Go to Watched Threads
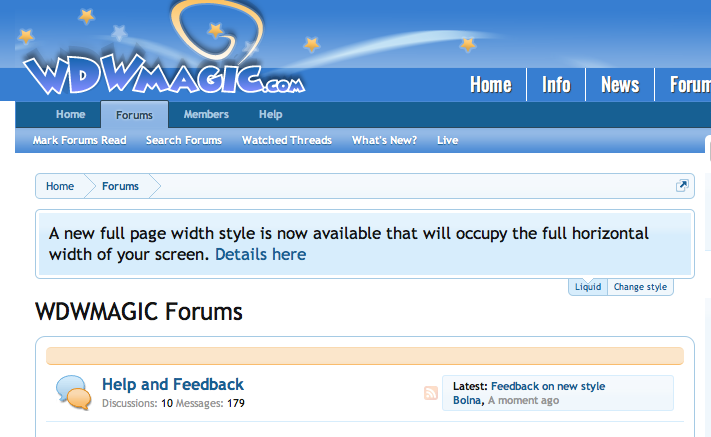This screenshot has height=437, width=711. click(287, 141)
